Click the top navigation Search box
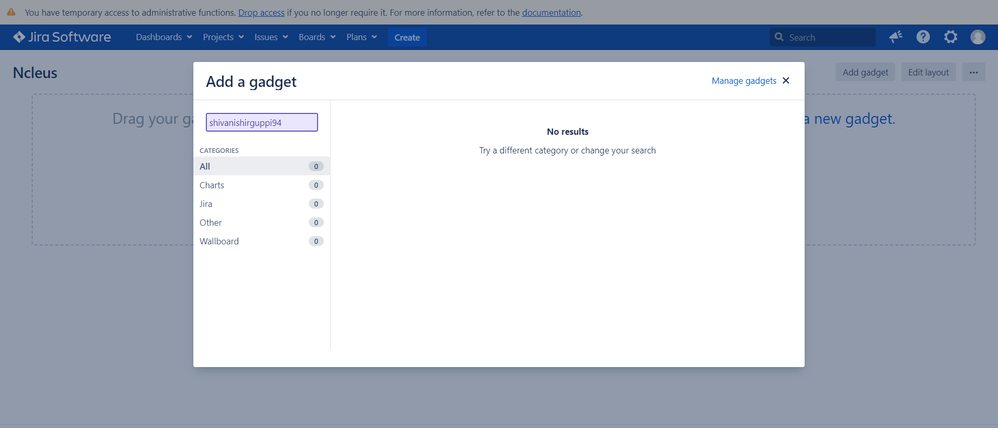 [x=822, y=37]
